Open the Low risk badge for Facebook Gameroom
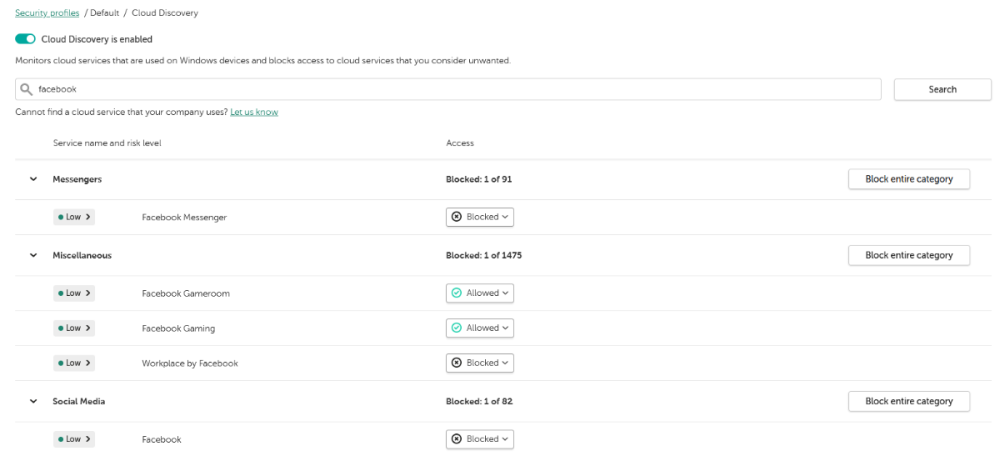 [x=74, y=293]
